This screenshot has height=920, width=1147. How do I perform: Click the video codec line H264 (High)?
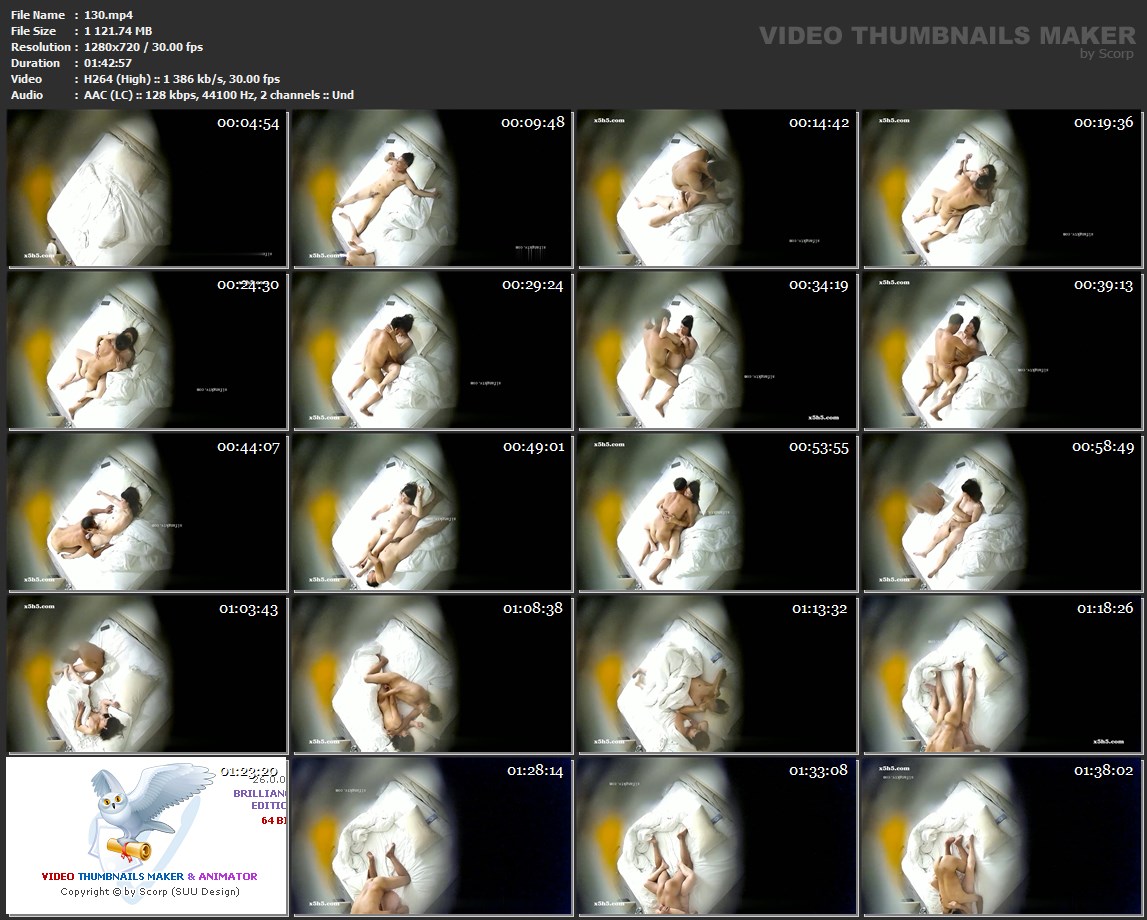(x=182, y=79)
